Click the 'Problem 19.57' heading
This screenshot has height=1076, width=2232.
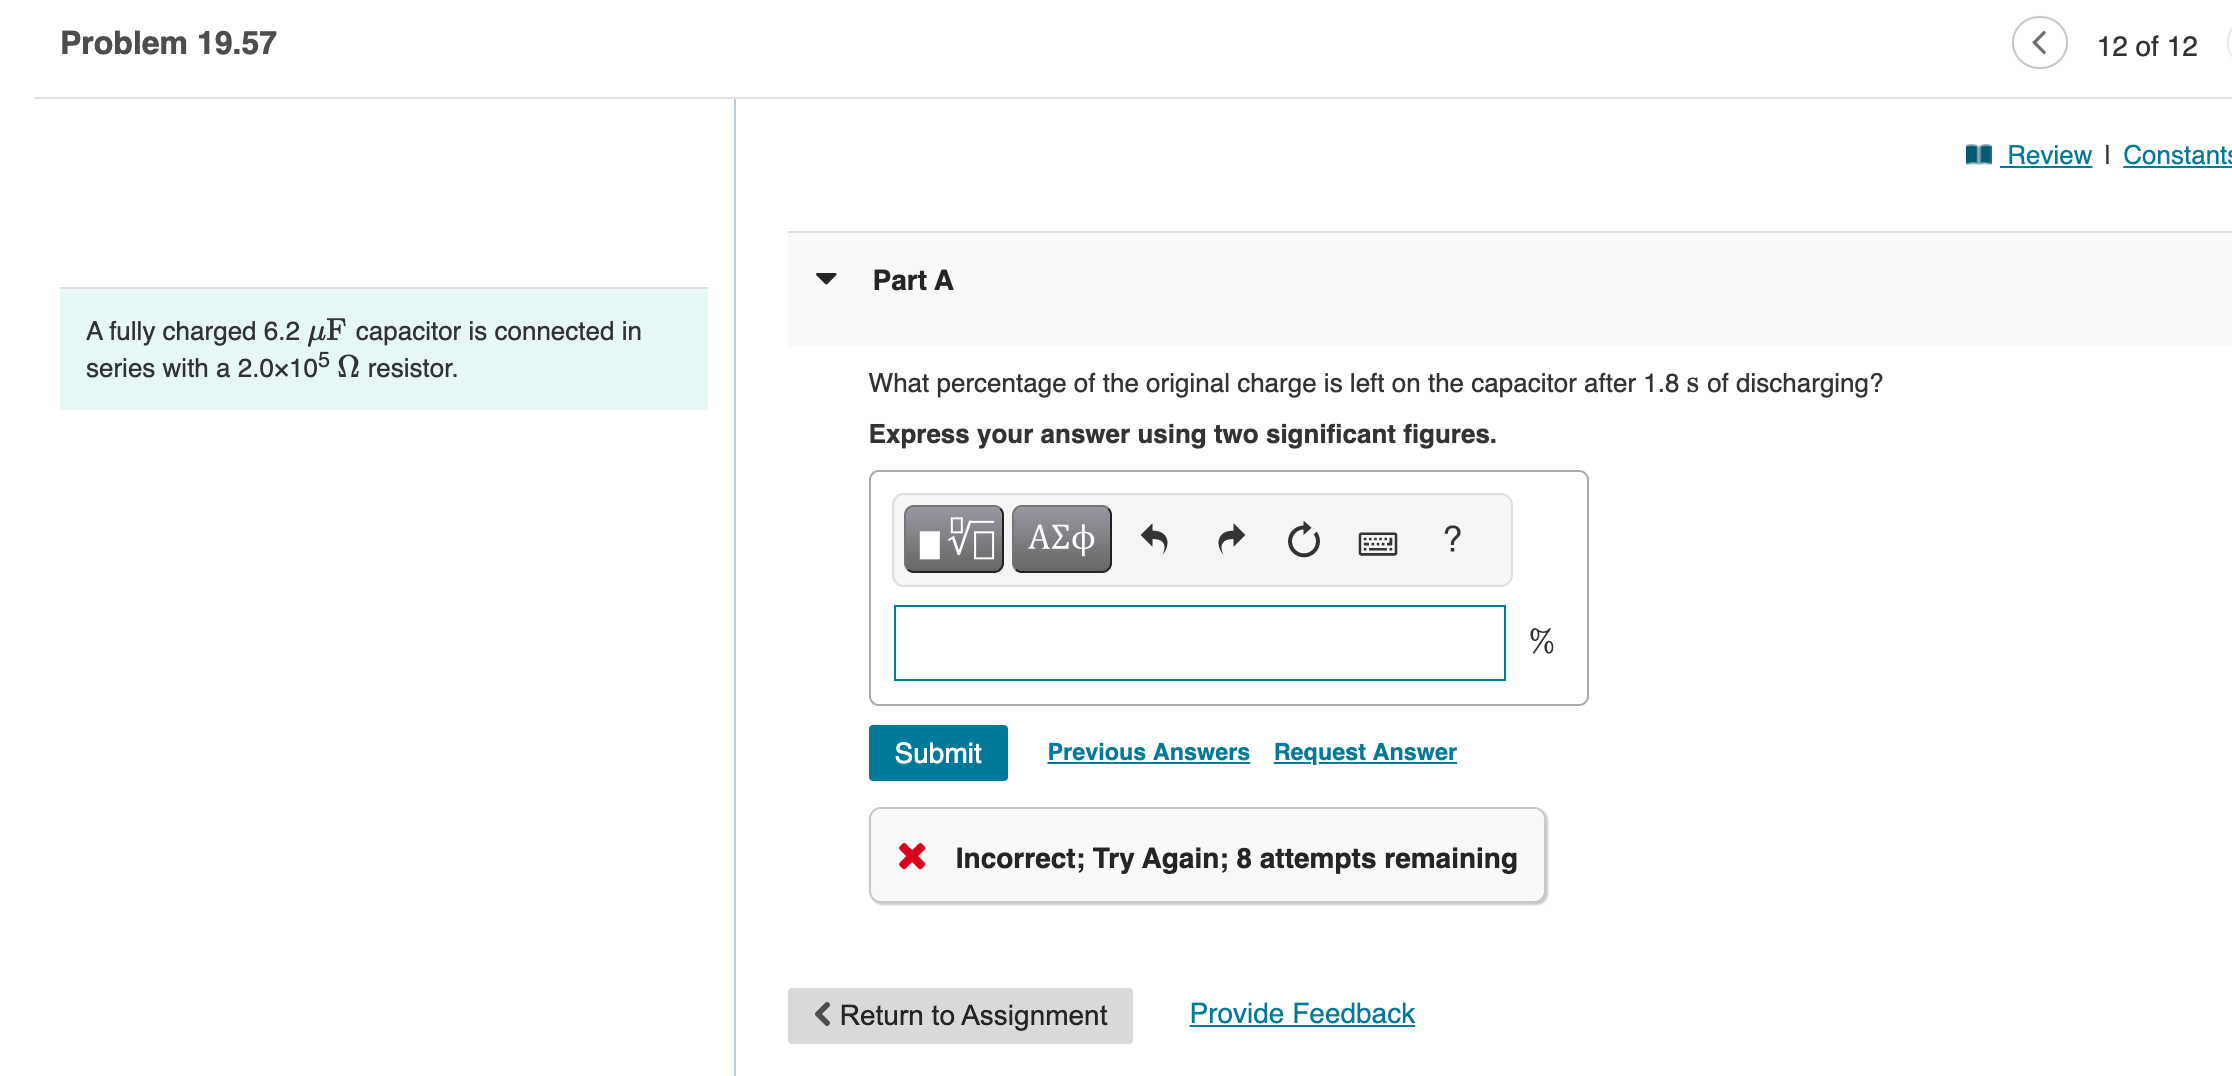click(168, 43)
